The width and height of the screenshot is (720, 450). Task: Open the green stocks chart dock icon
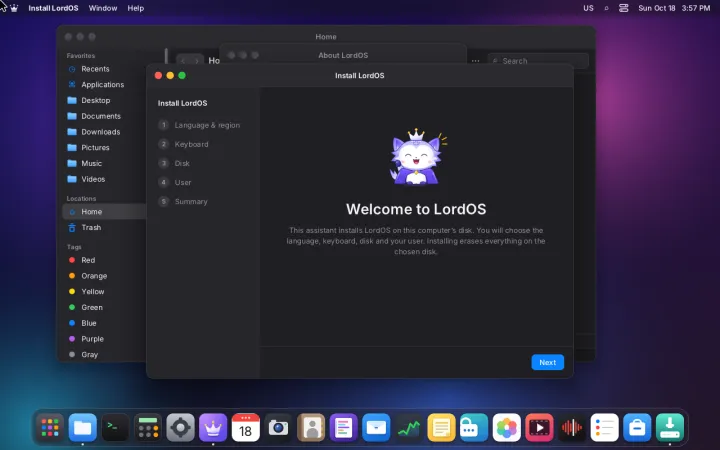[409, 428]
